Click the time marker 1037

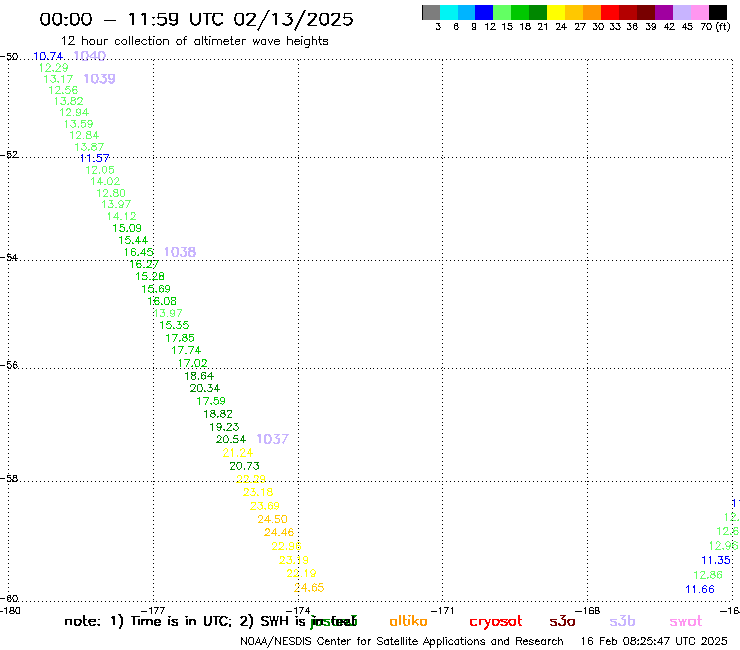pyautogui.click(x=272, y=439)
